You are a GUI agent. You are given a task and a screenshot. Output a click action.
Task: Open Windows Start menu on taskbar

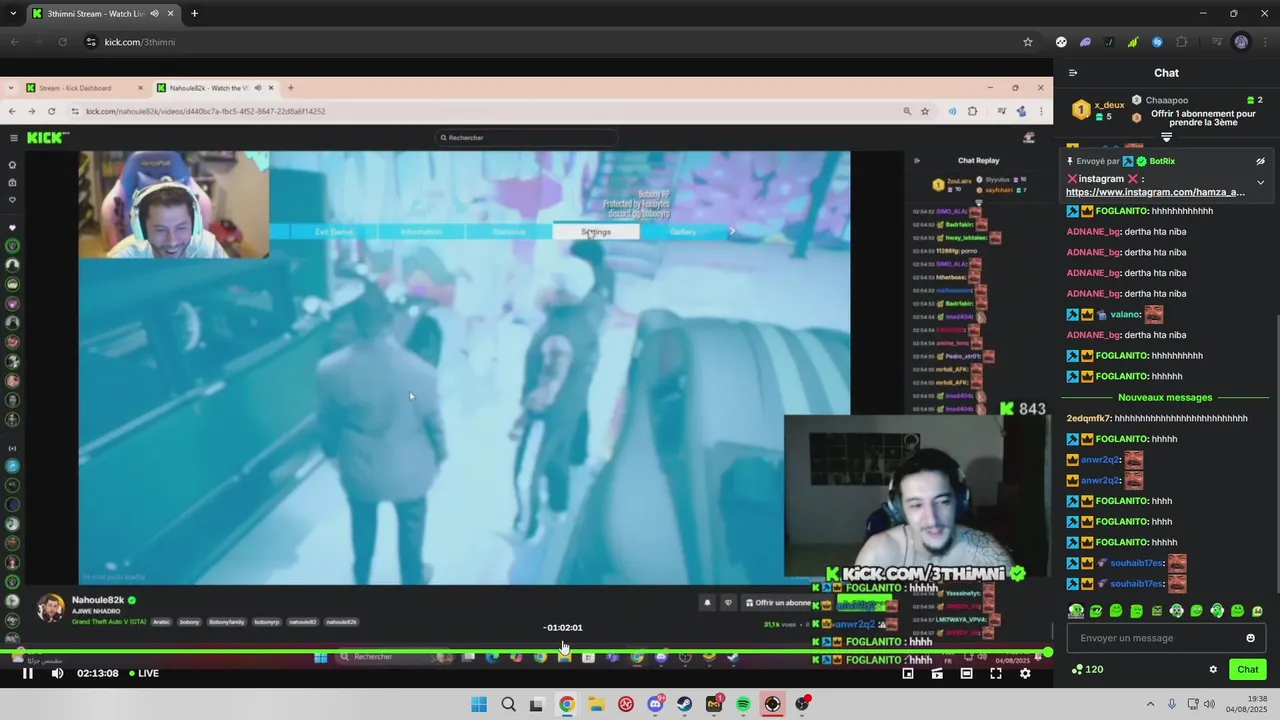479,704
